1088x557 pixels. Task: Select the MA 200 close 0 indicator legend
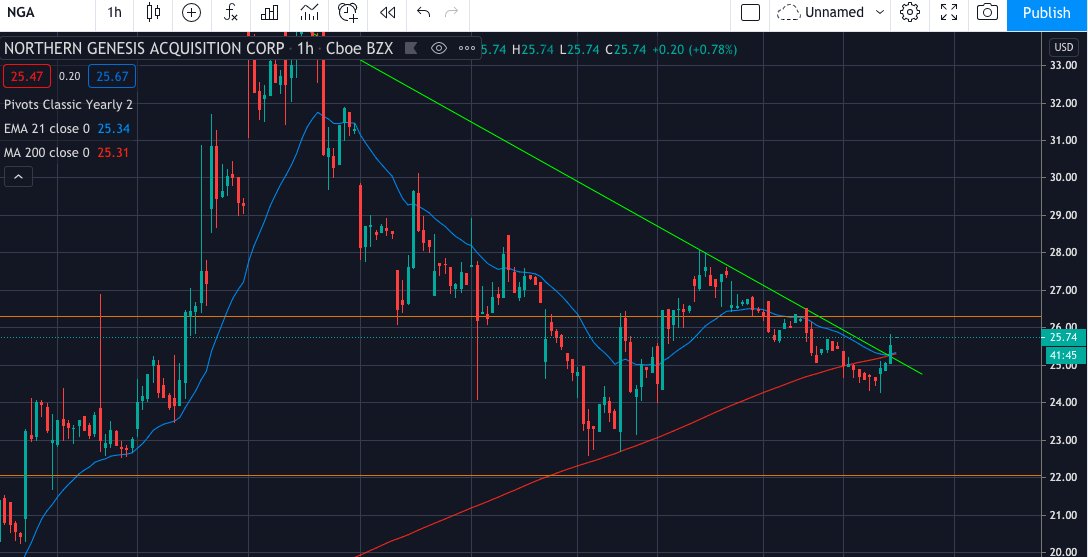[46, 153]
